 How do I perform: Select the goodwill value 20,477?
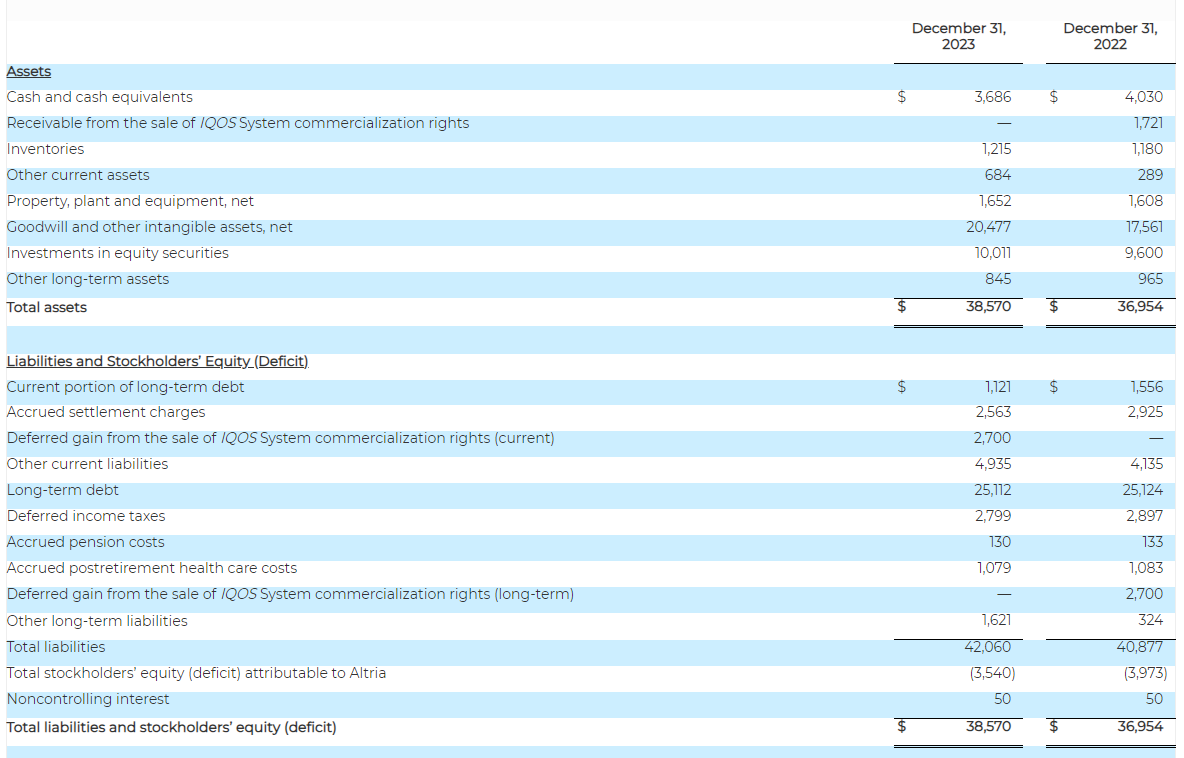(989, 227)
